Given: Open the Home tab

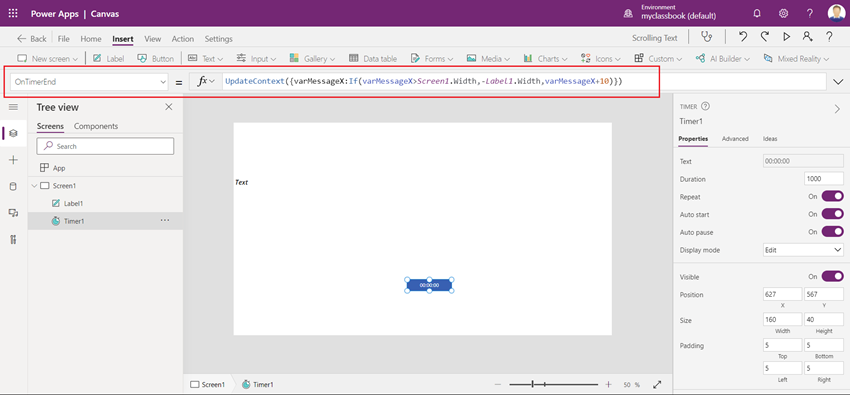Looking at the screenshot, I should pyautogui.click(x=91, y=39).
